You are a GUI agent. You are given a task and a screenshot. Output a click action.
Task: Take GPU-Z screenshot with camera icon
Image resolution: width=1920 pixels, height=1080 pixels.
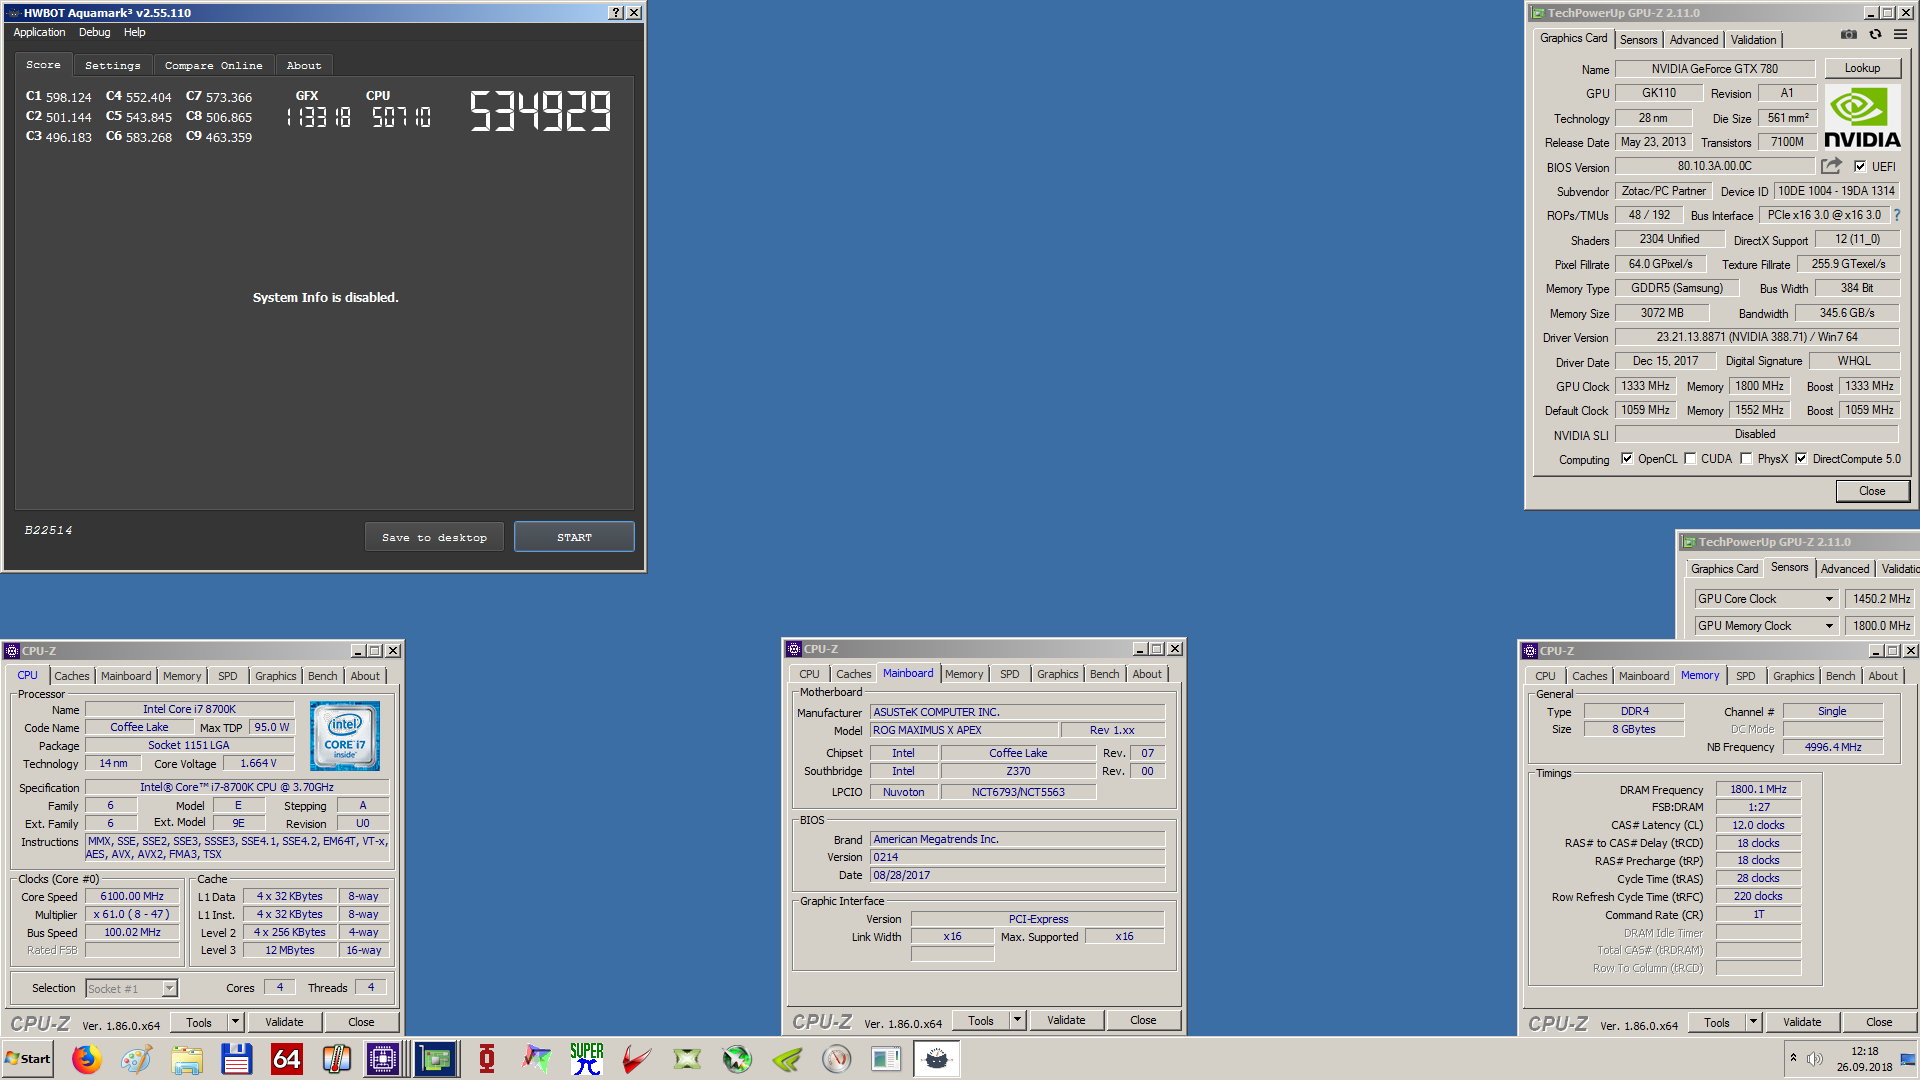pos(1849,35)
